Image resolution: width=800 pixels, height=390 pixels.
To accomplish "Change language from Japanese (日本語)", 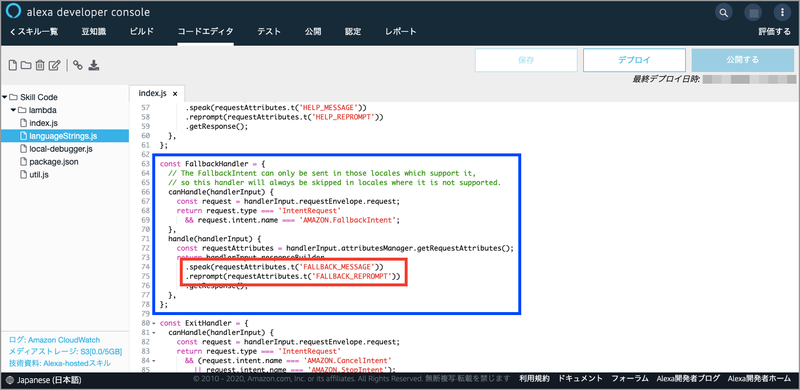I will pyautogui.click(x=49, y=380).
